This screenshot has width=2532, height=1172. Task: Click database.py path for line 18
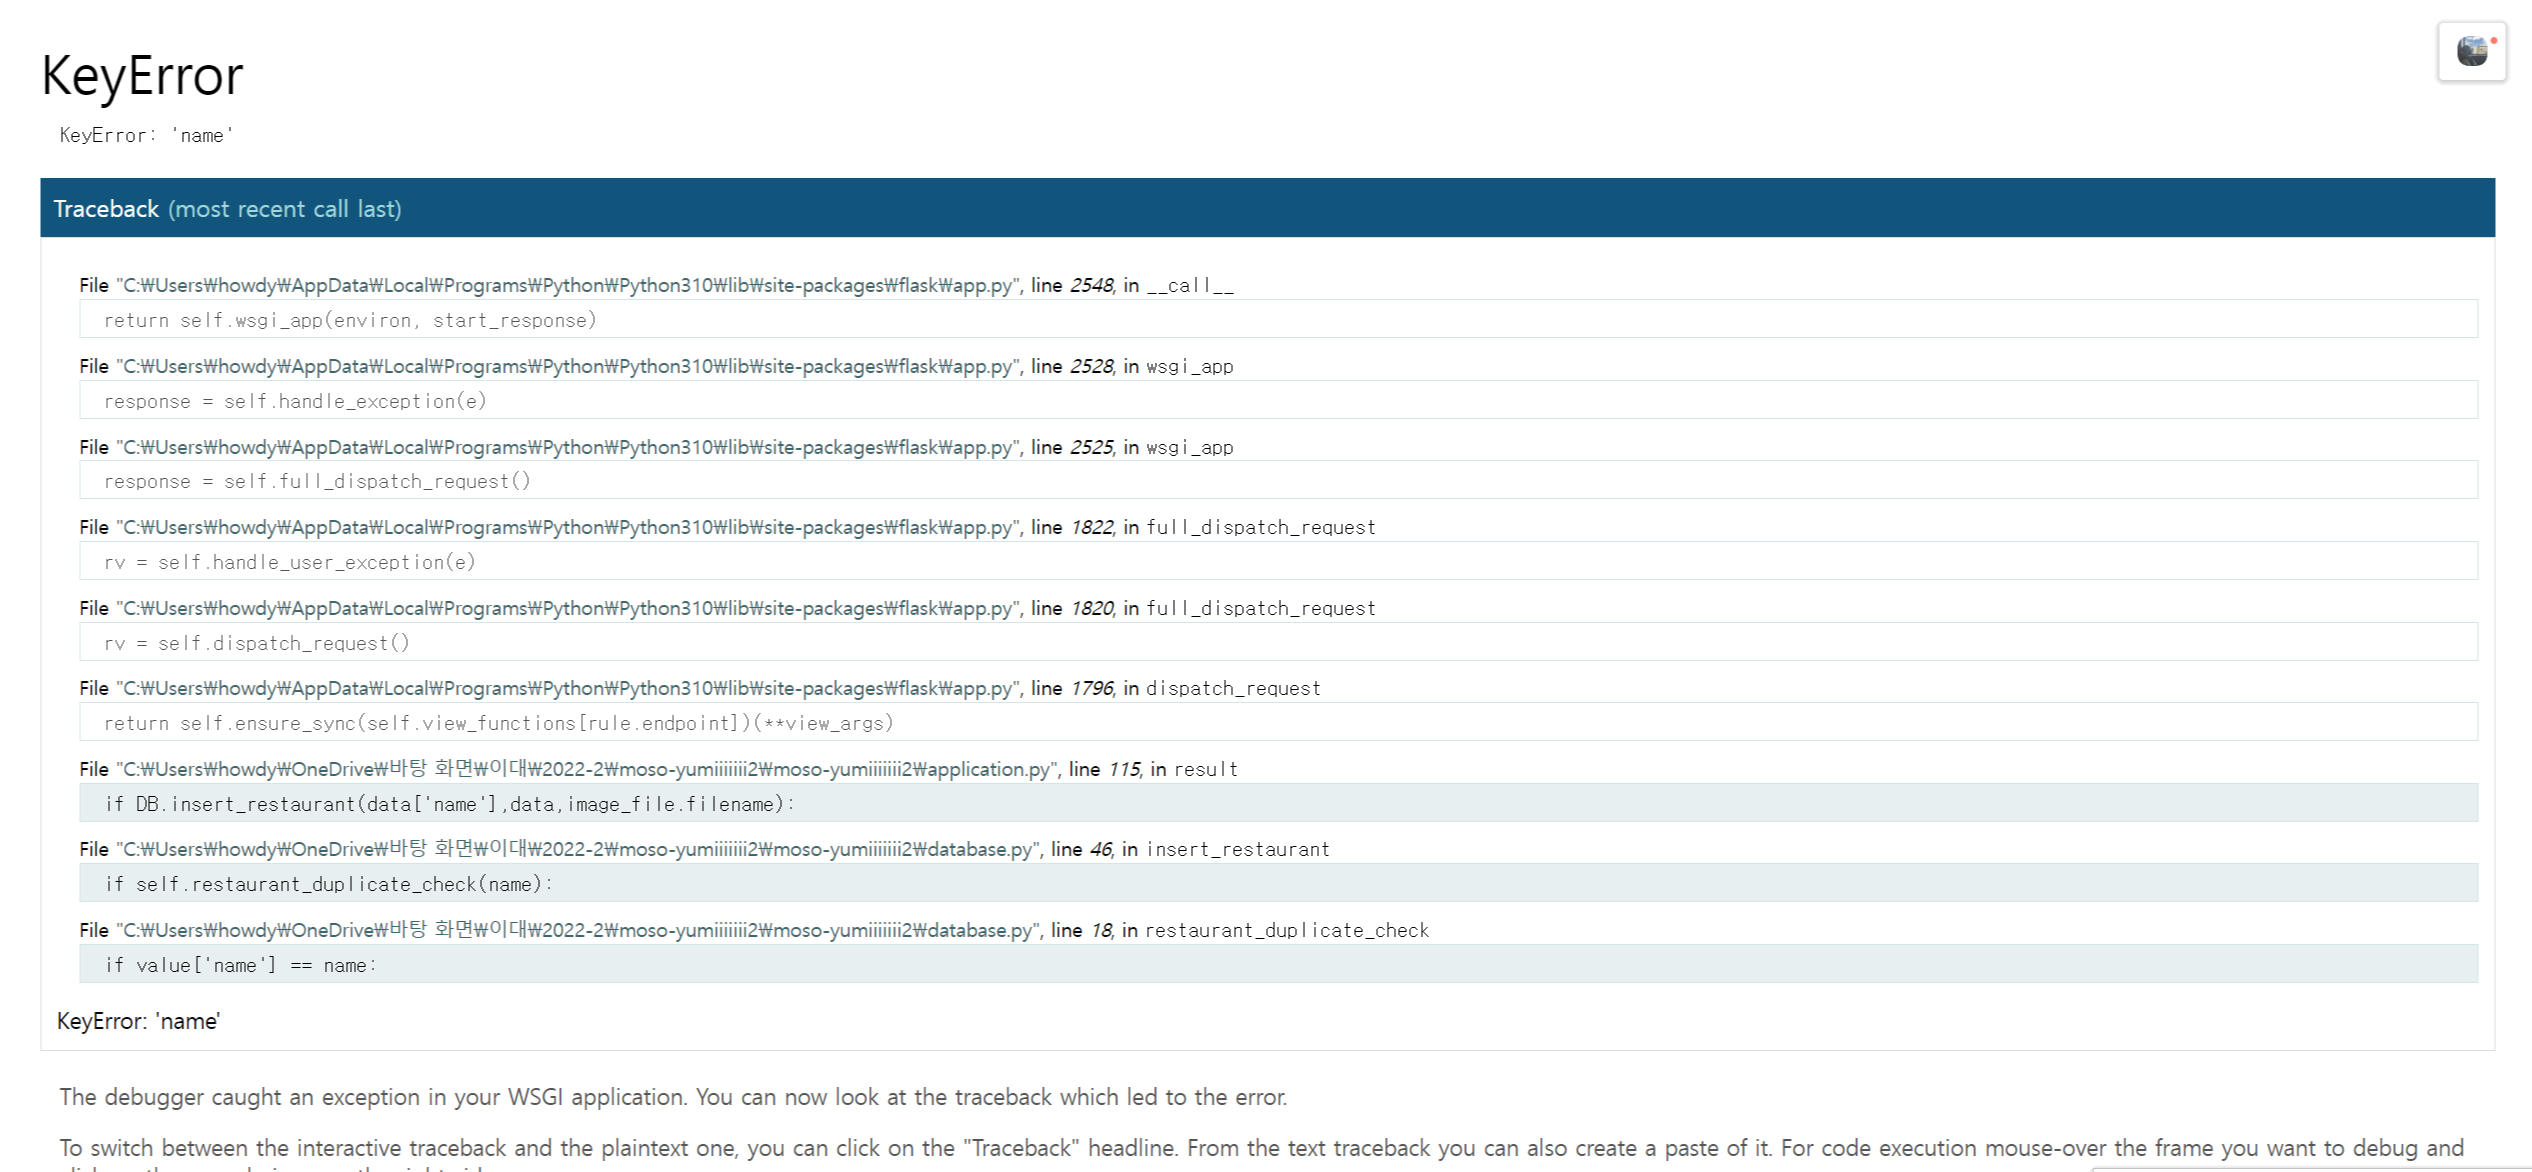(577, 930)
